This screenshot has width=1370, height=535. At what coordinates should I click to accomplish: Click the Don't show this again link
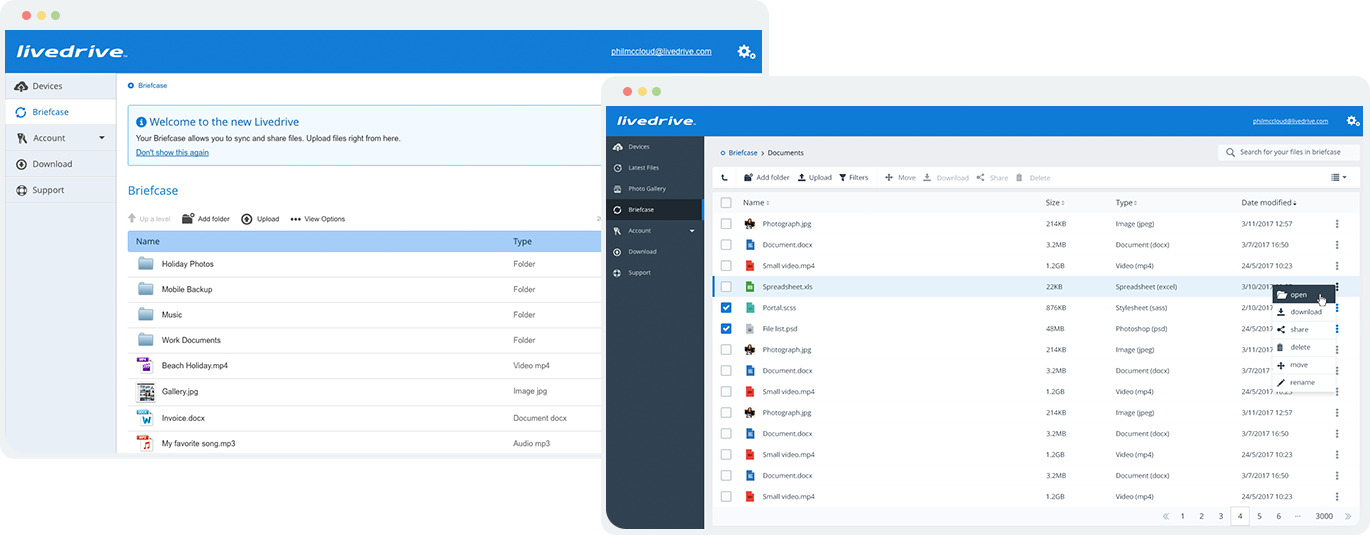coord(172,153)
